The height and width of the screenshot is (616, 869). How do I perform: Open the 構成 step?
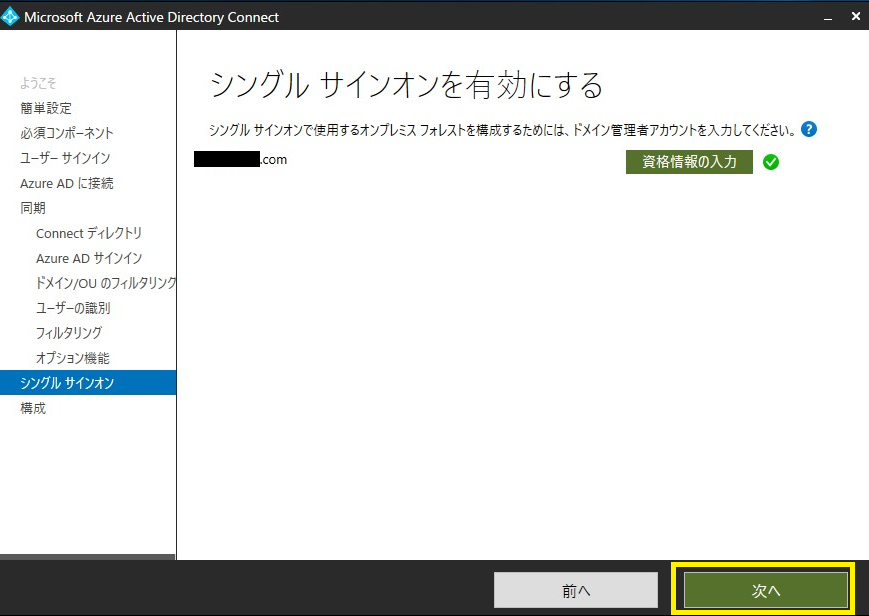coord(33,408)
